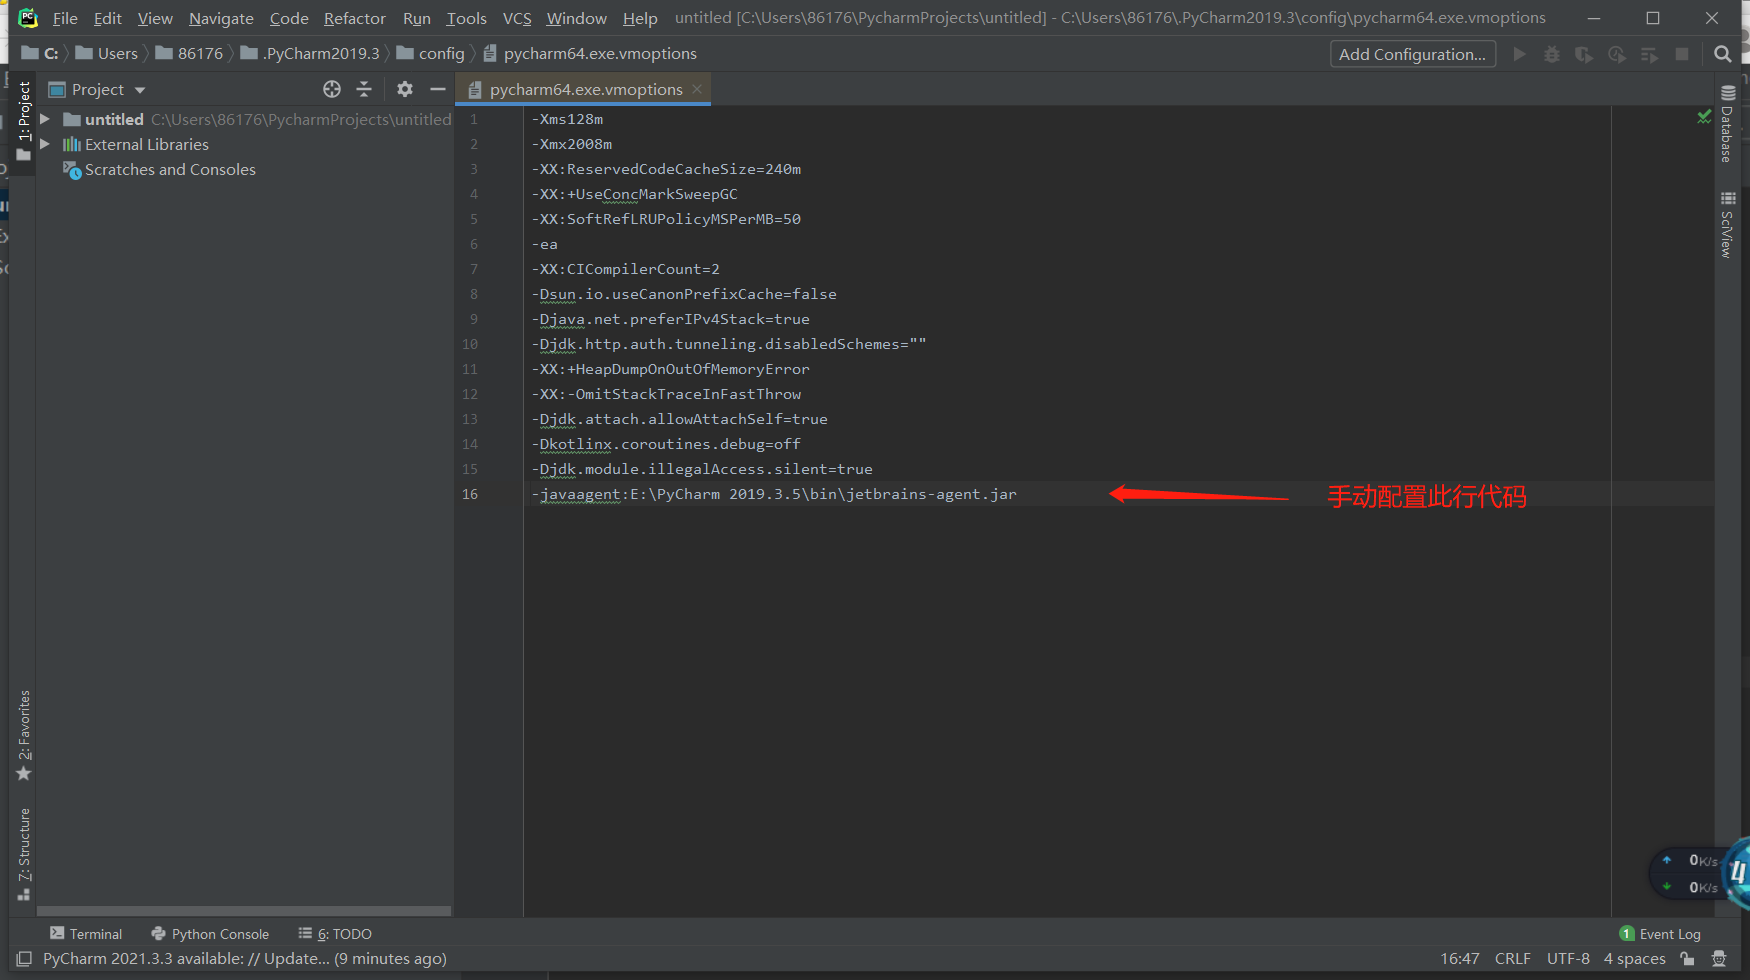Open the Structure side panel

(x=24, y=854)
